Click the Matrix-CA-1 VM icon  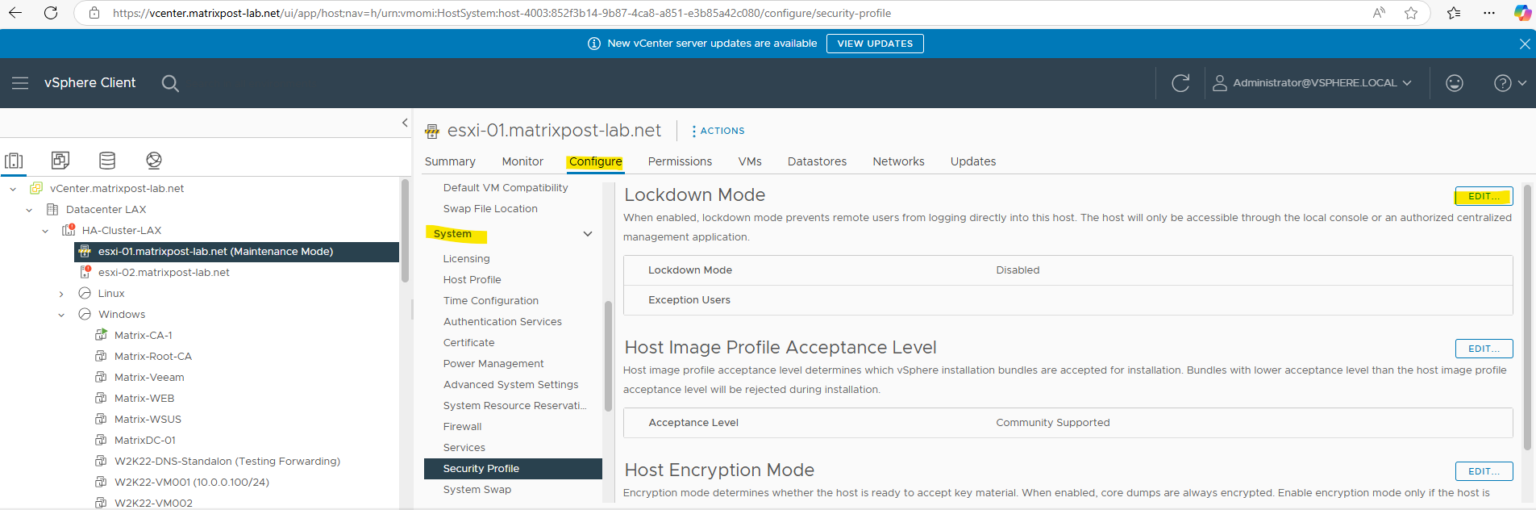[x=101, y=335]
